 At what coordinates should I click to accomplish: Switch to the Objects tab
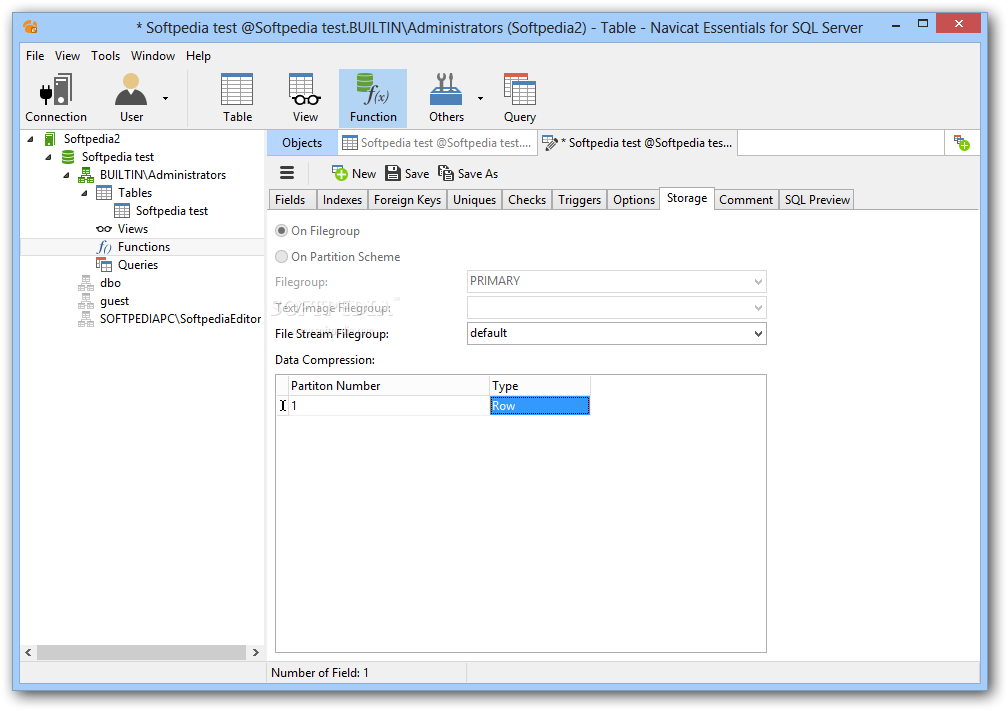pos(302,143)
